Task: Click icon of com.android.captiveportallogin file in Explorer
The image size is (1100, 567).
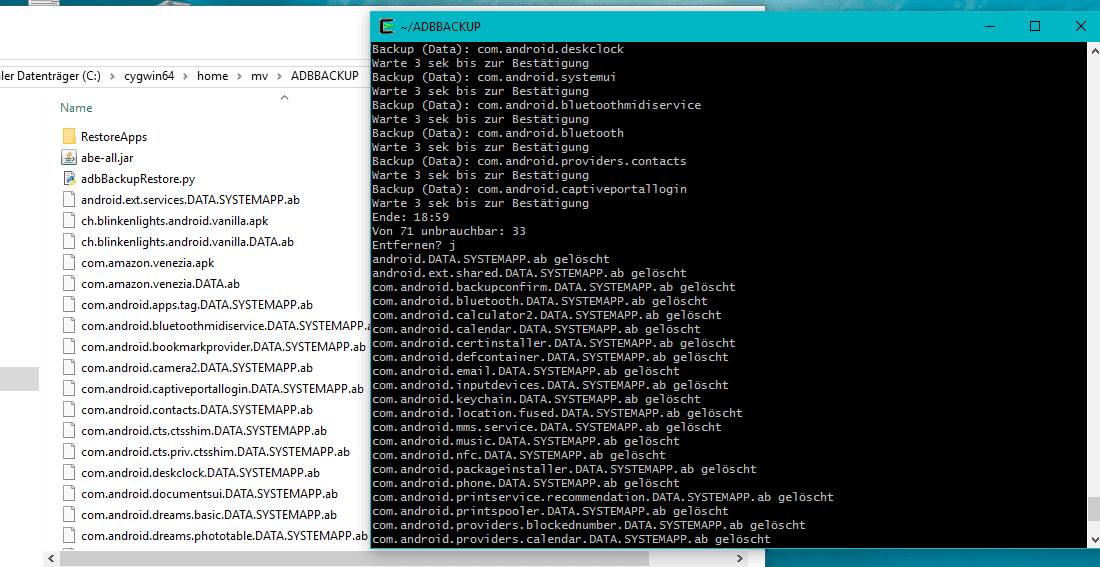Action: (x=69, y=388)
